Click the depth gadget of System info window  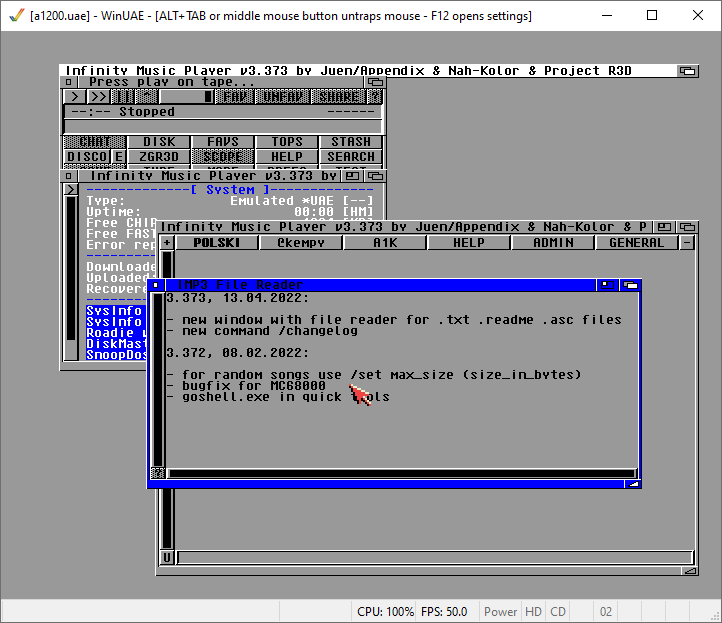[x=375, y=176]
